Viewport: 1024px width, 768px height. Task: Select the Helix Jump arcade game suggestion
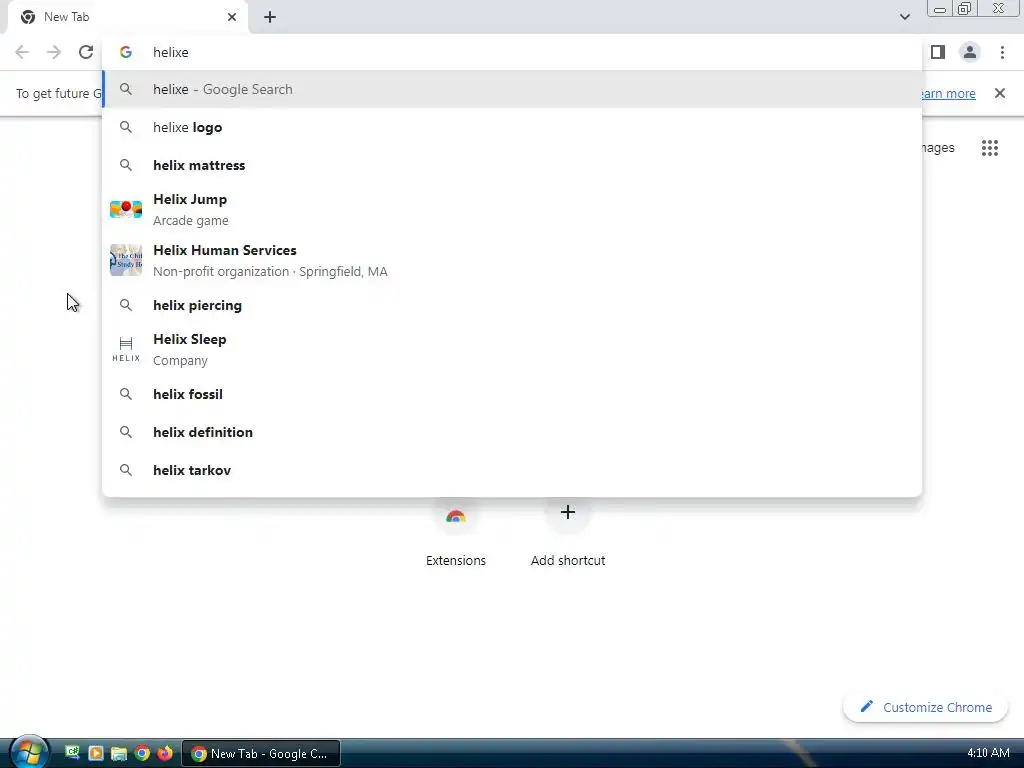coord(512,209)
